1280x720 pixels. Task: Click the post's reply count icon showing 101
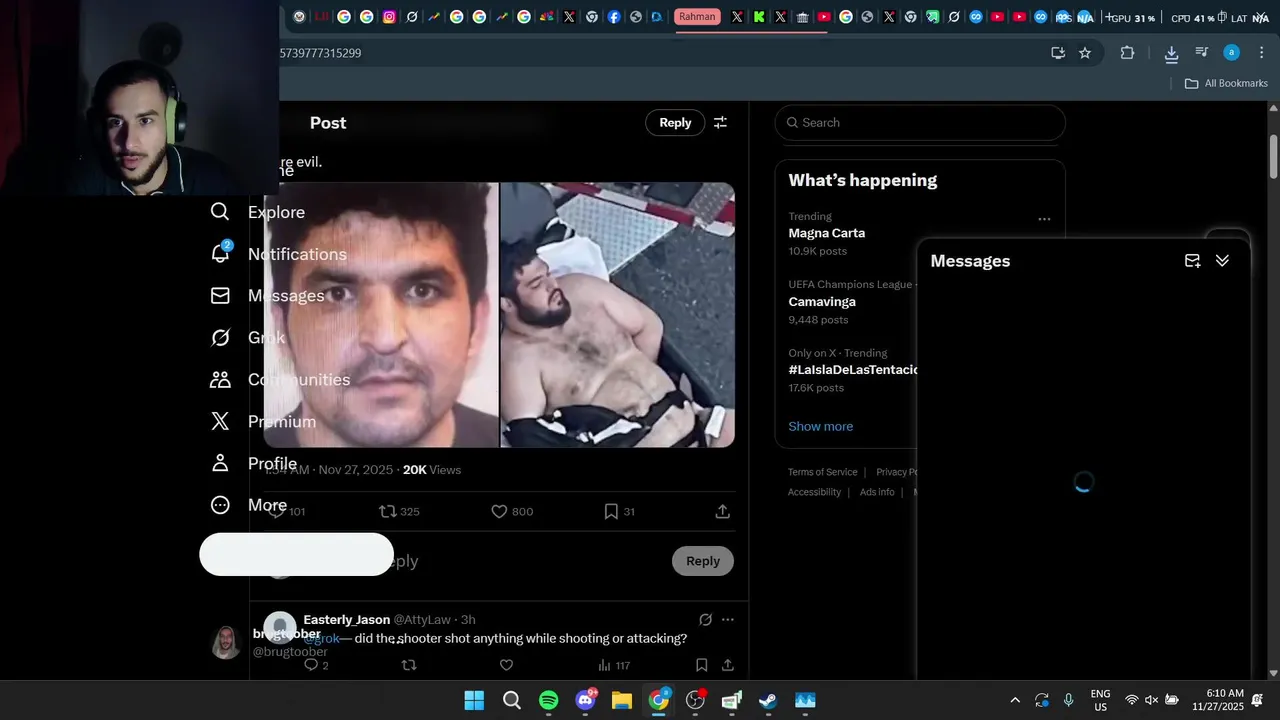point(277,511)
